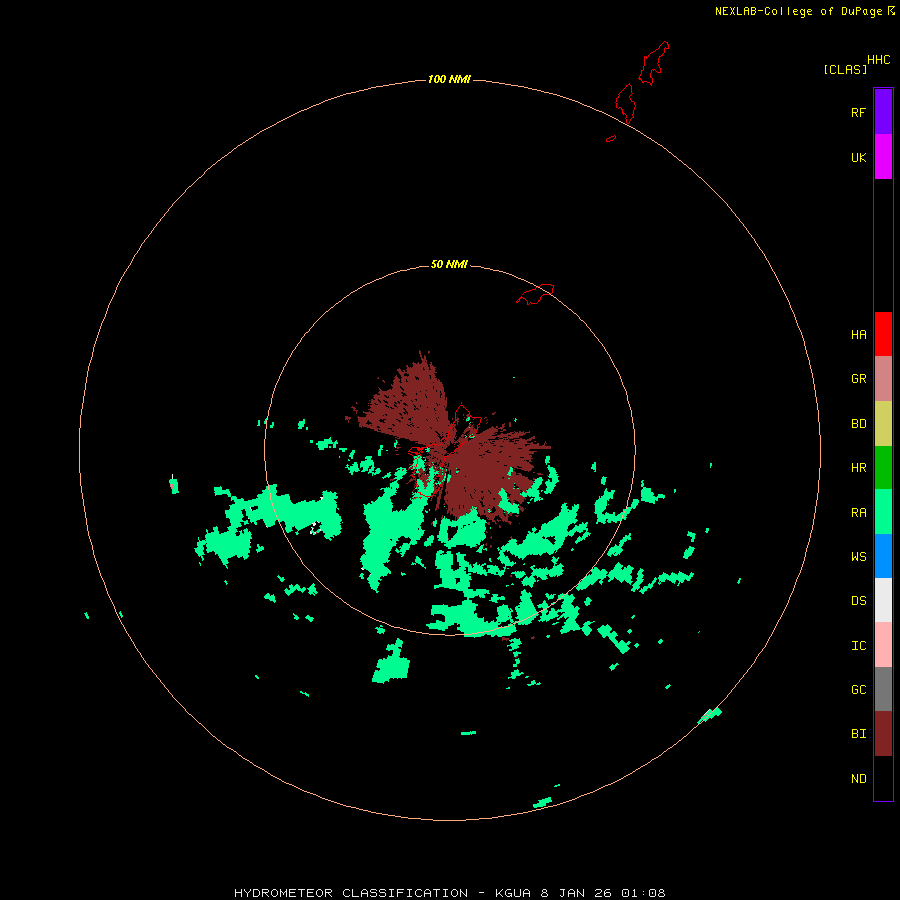Click the HHC product label
Screen dimensions: 900x900
[x=878, y=60]
